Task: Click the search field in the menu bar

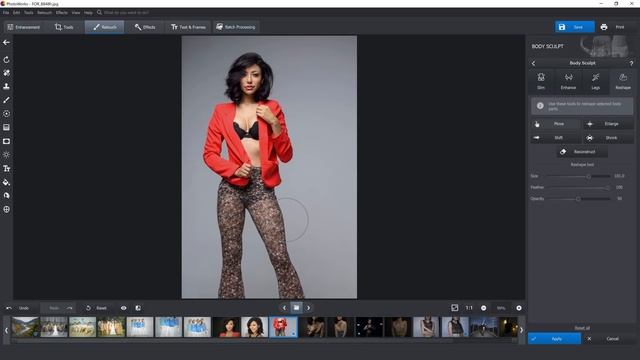Action: tap(127, 13)
